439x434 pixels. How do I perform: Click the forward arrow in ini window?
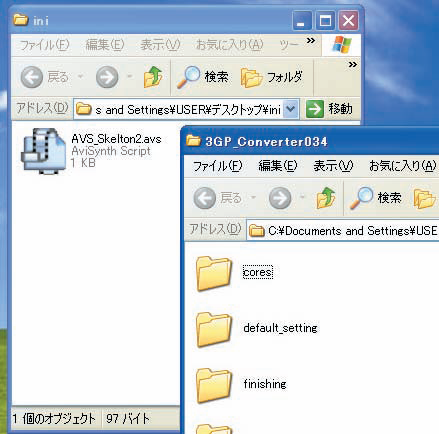tap(107, 77)
